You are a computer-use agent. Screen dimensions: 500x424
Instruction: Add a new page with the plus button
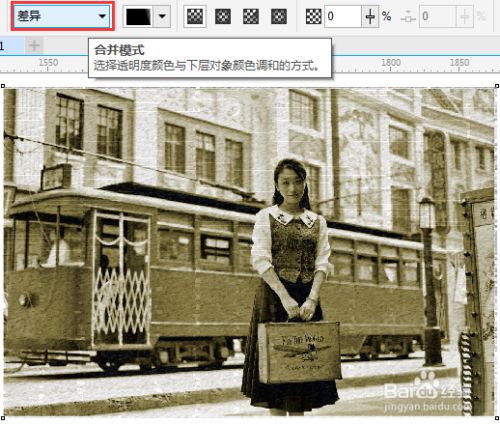point(34,46)
